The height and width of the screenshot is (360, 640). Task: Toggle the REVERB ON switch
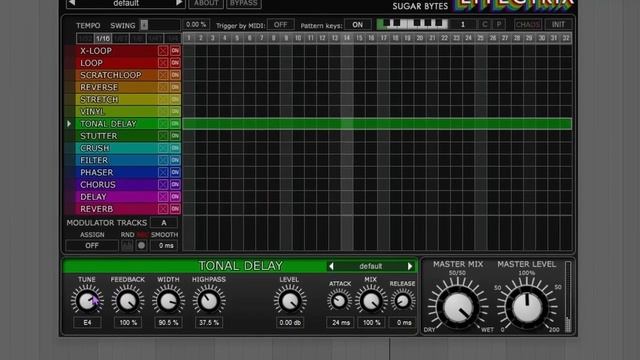click(175, 209)
